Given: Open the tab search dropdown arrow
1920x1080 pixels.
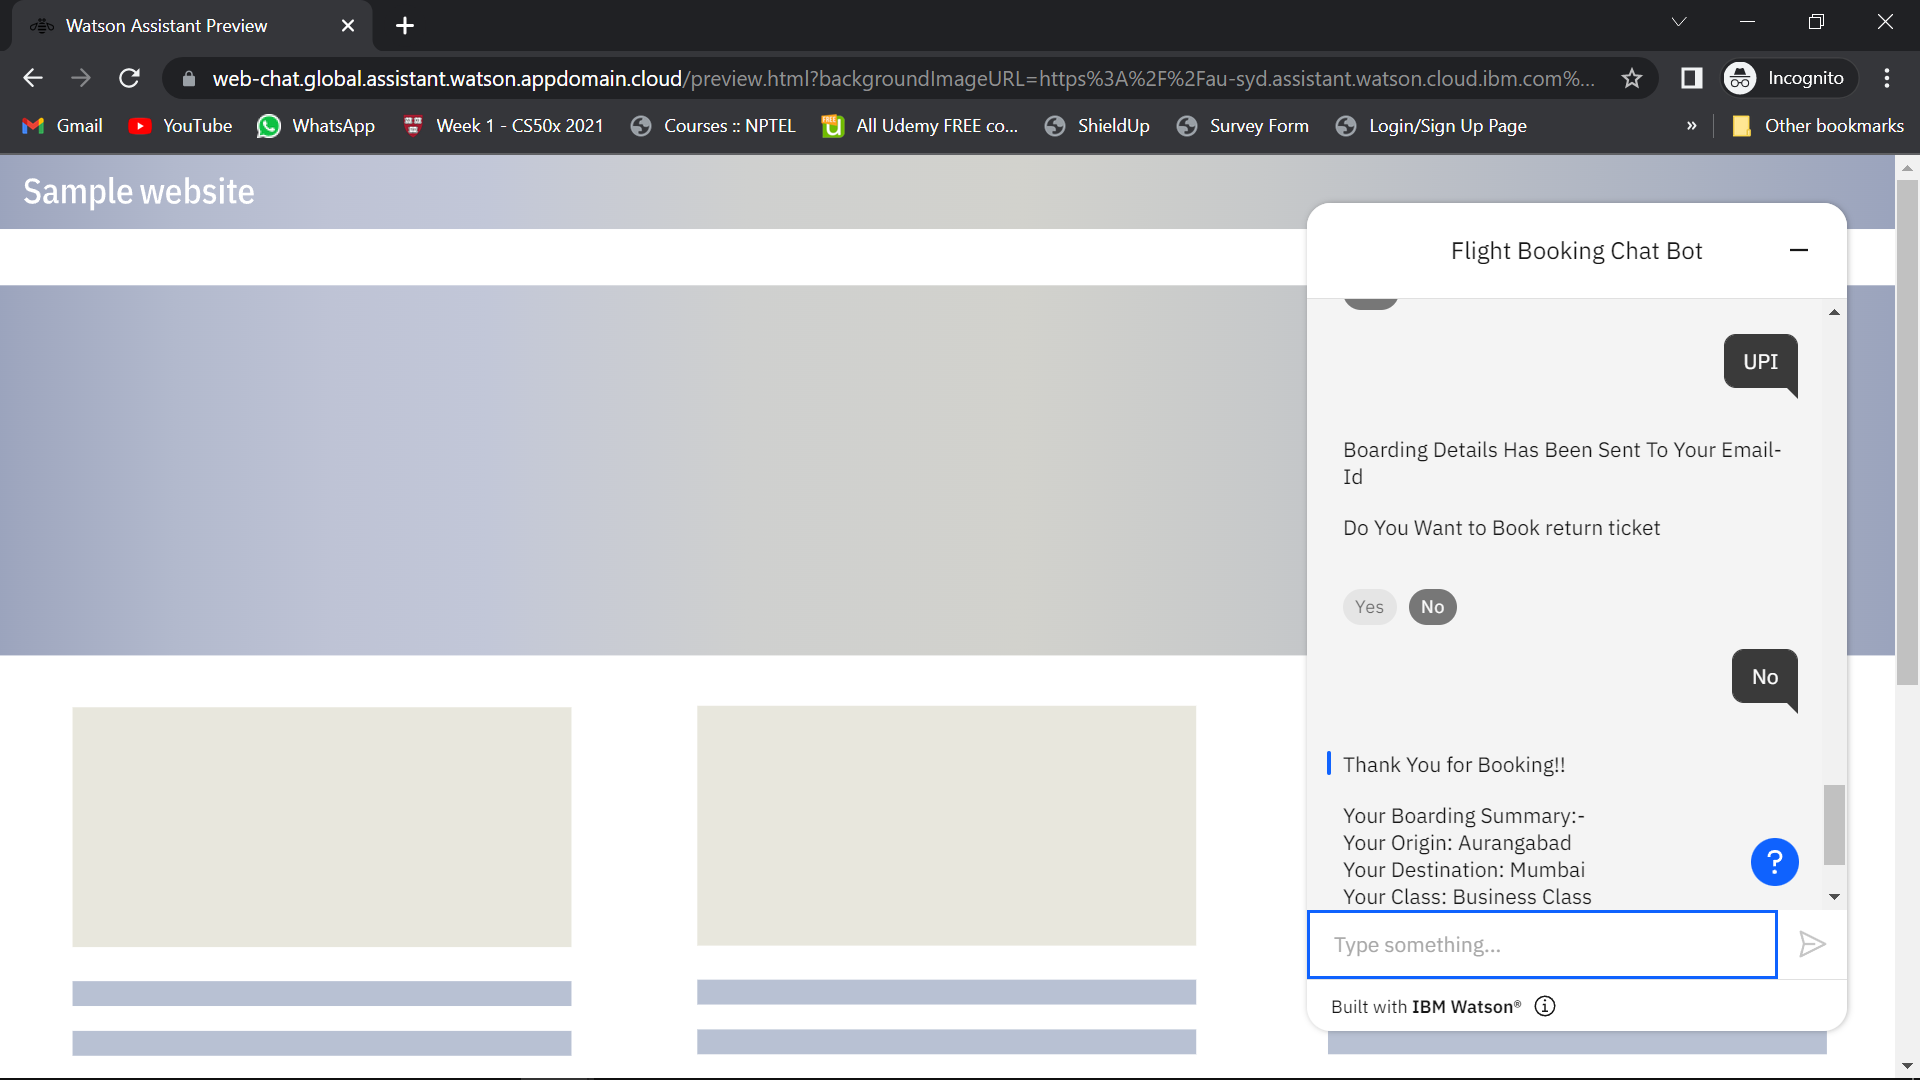Looking at the screenshot, I should (1679, 22).
